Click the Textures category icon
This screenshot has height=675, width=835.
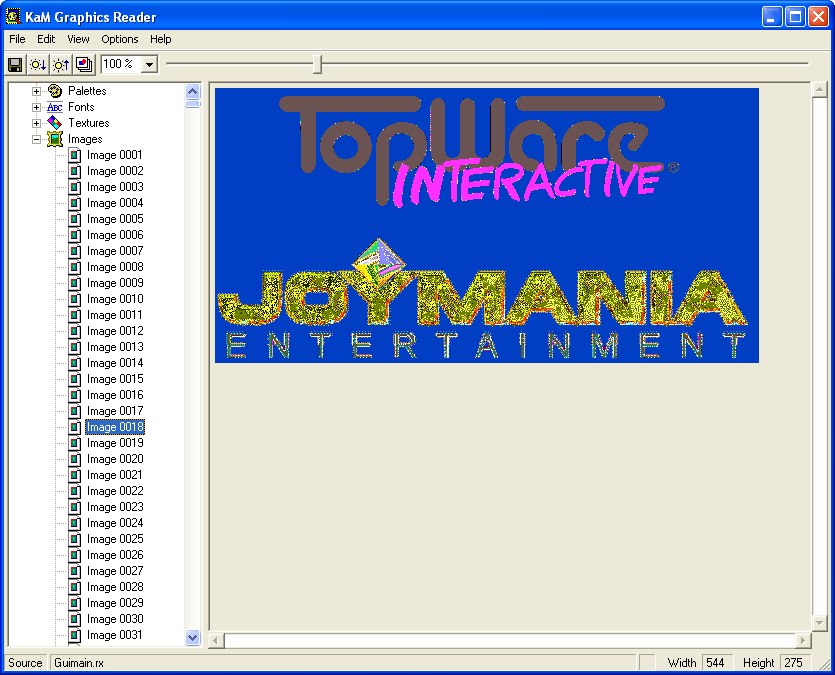click(55, 123)
